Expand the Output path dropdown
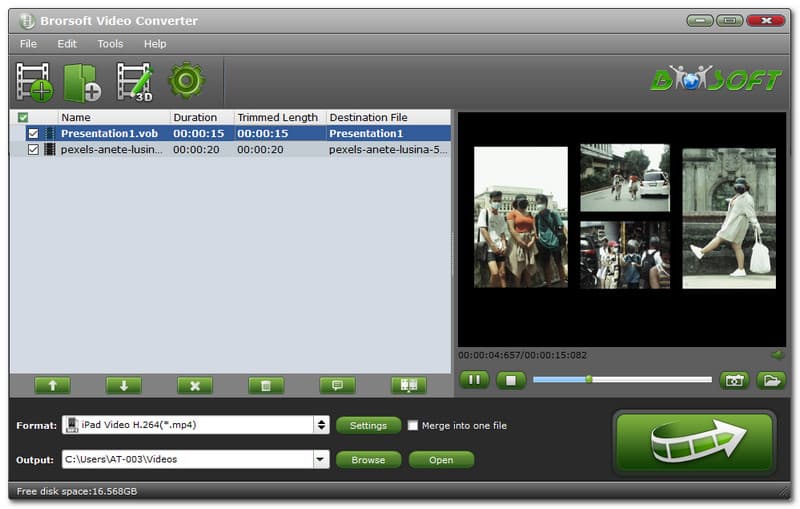This screenshot has width=800, height=509. (321, 460)
